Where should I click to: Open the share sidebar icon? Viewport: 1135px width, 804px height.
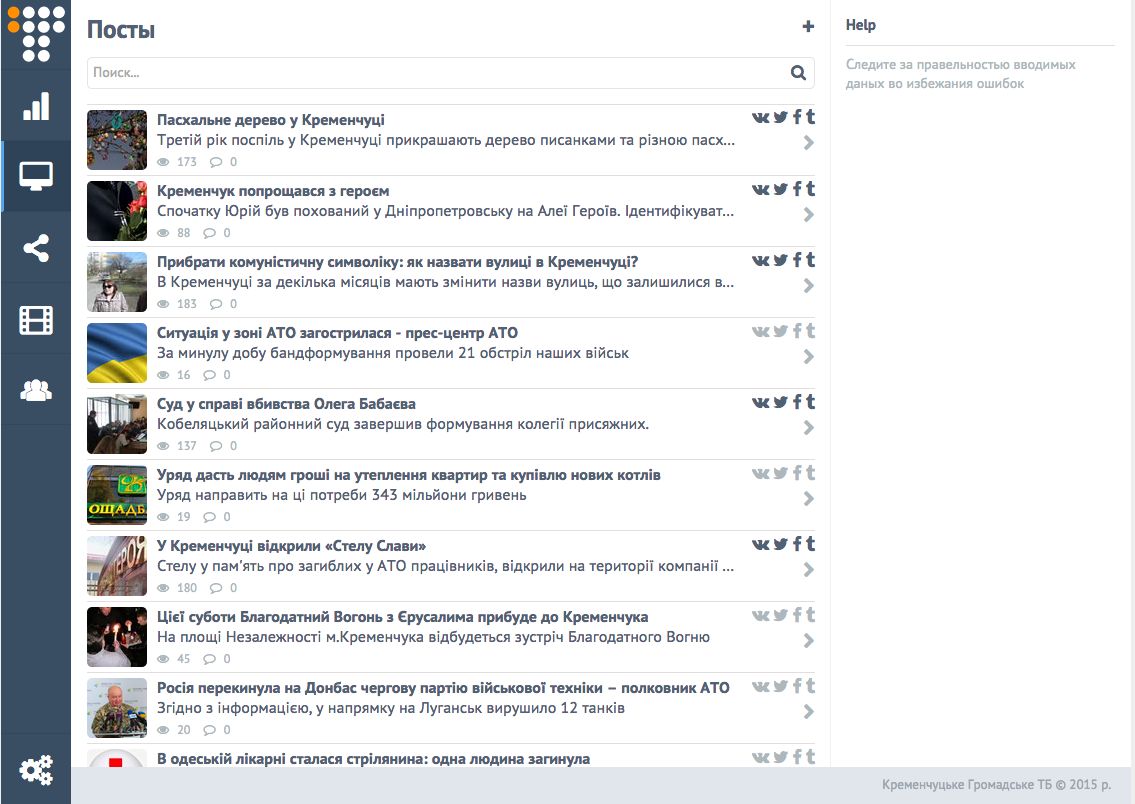36,248
